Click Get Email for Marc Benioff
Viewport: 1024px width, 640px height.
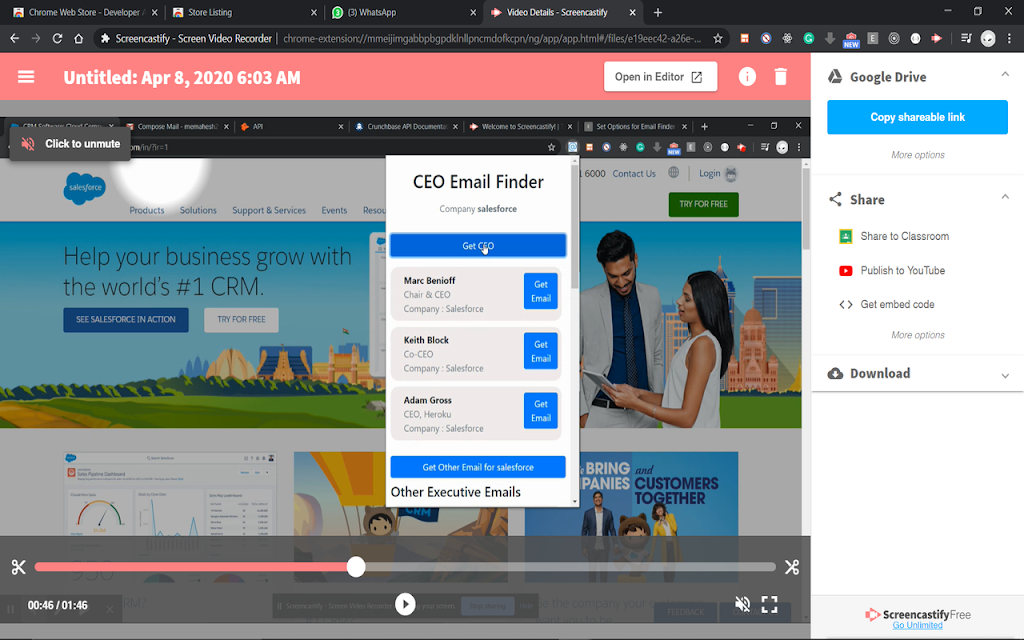point(541,291)
